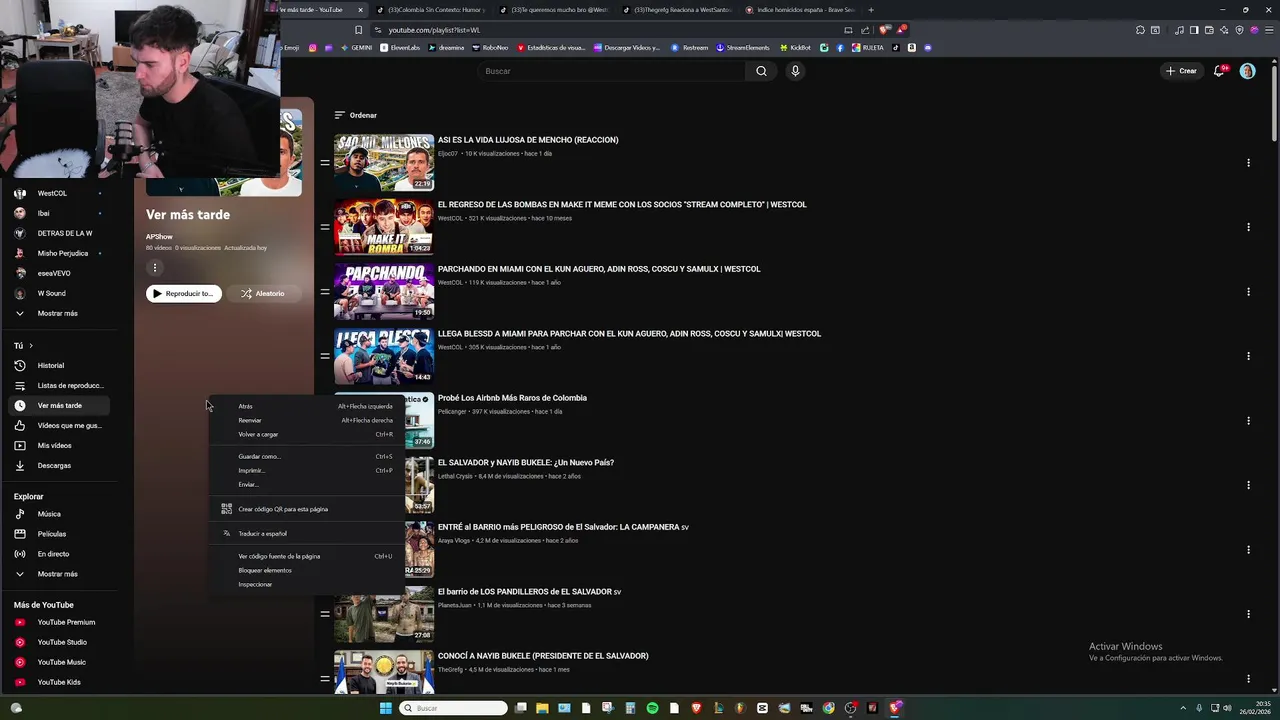Select Volver a cargar in context menu
Image resolution: width=1280 pixels, height=720 pixels.
pyautogui.click(x=308, y=434)
